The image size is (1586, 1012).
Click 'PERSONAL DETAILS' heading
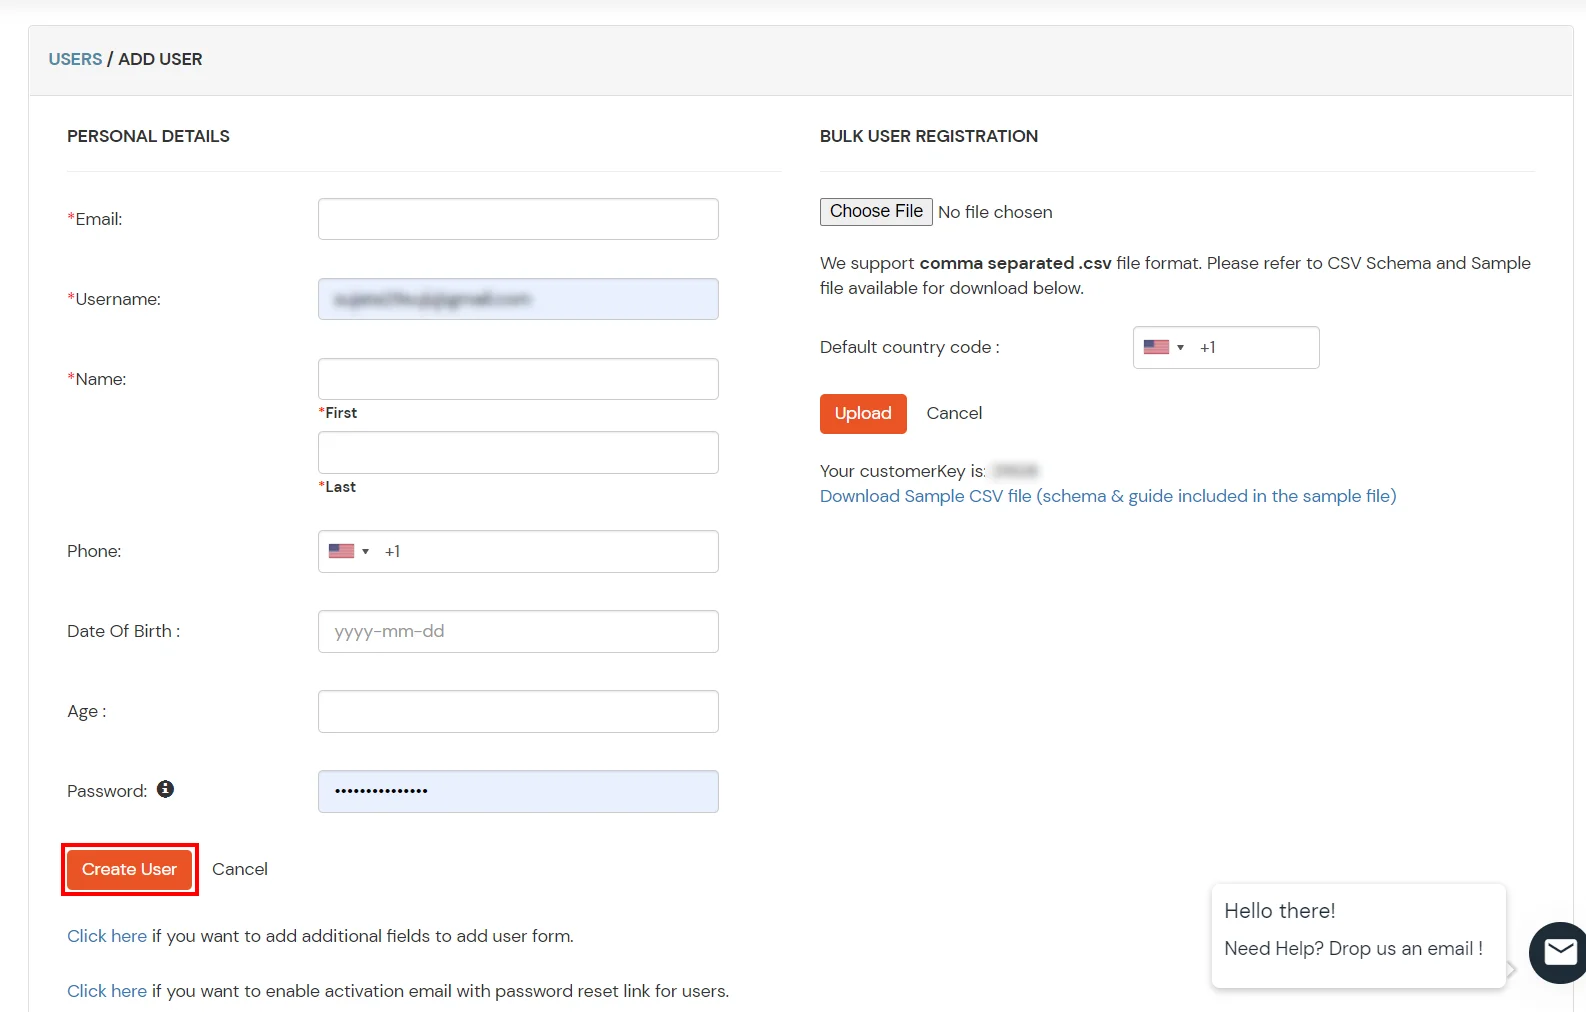pyautogui.click(x=148, y=136)
